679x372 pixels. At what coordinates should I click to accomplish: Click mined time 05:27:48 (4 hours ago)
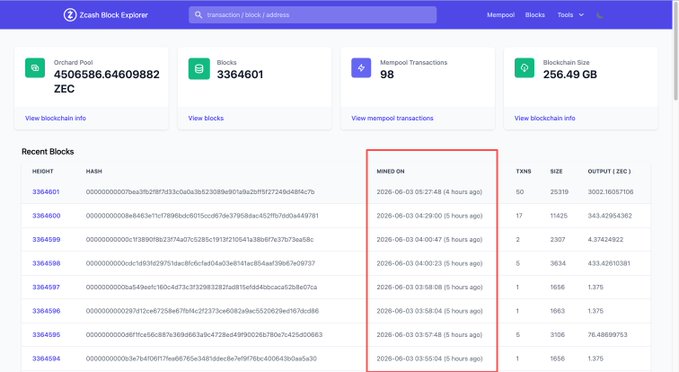(429, 191)
